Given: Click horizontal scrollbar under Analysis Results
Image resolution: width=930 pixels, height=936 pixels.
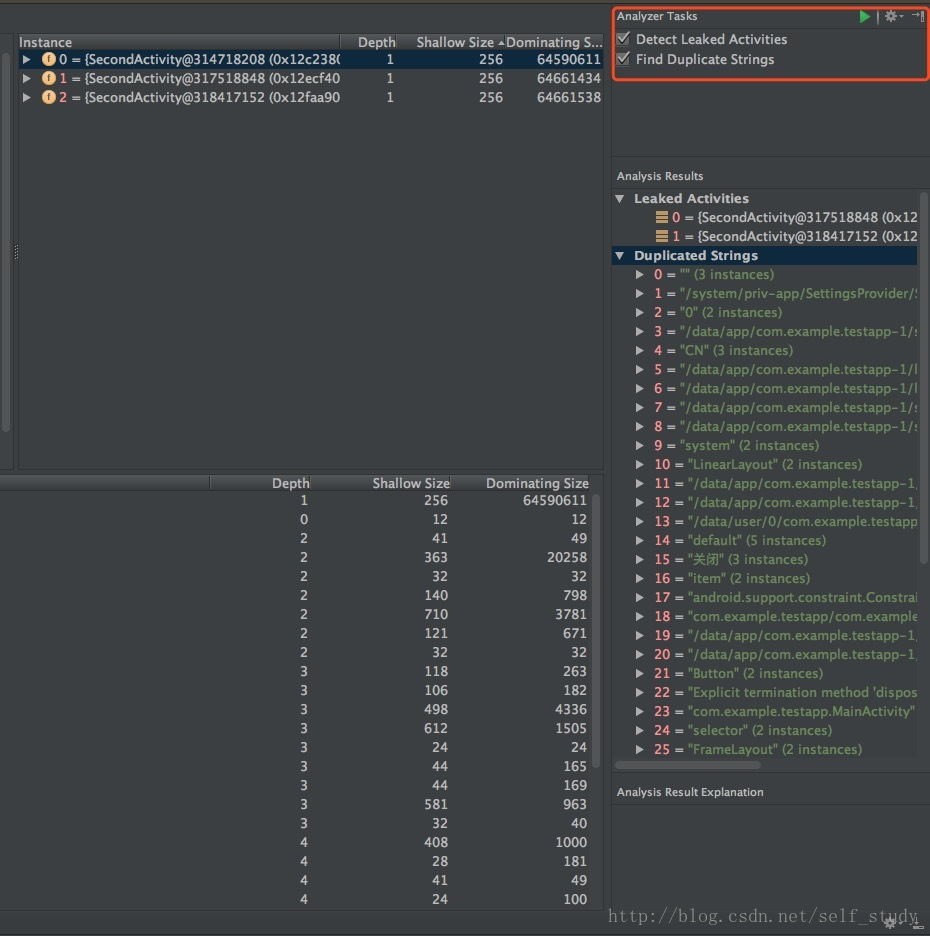Looking at the screenshot, I should (x=688, y=765).
